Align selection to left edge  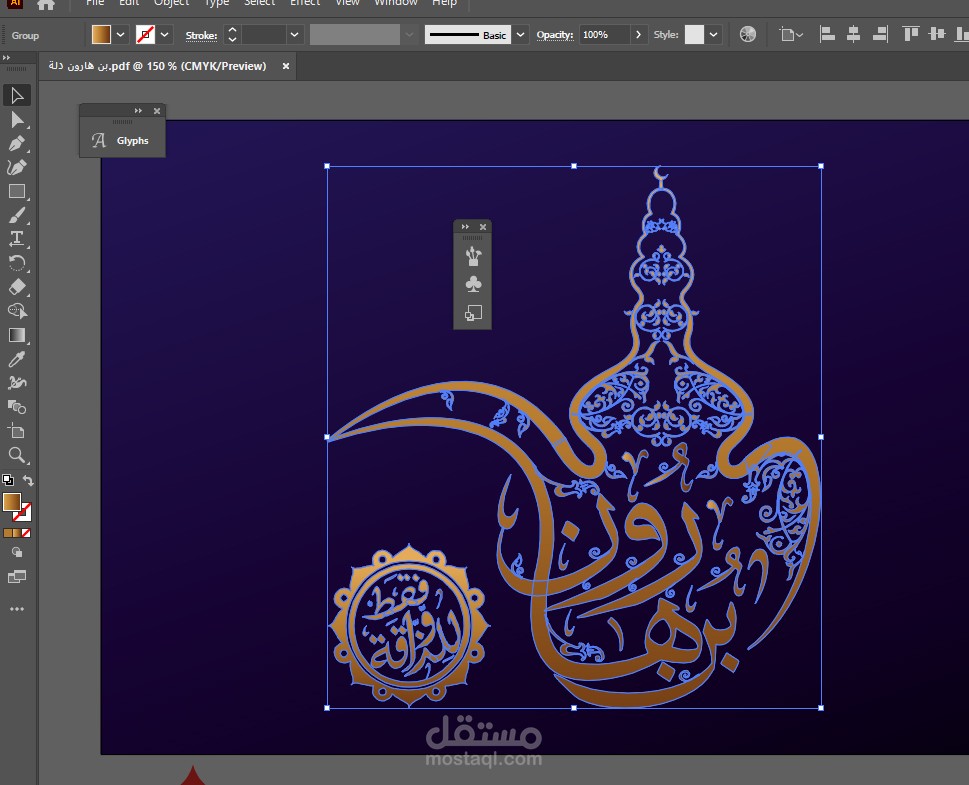coord(827,34)
